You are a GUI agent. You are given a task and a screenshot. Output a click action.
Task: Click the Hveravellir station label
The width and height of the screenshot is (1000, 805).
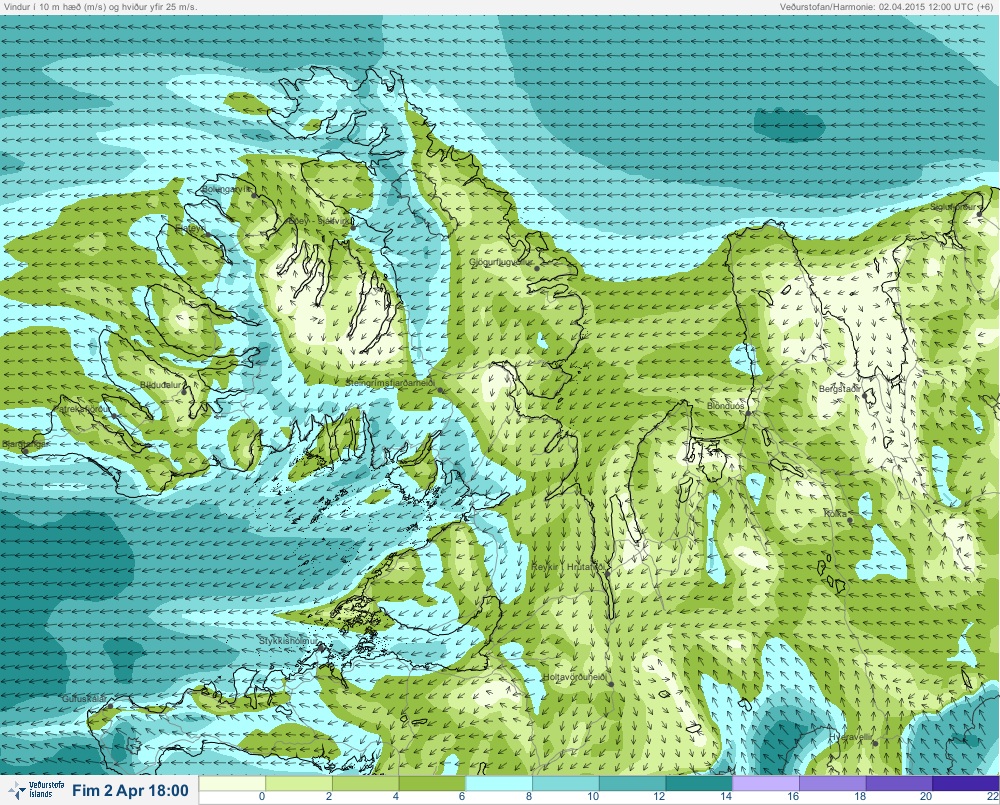(851, 737)
